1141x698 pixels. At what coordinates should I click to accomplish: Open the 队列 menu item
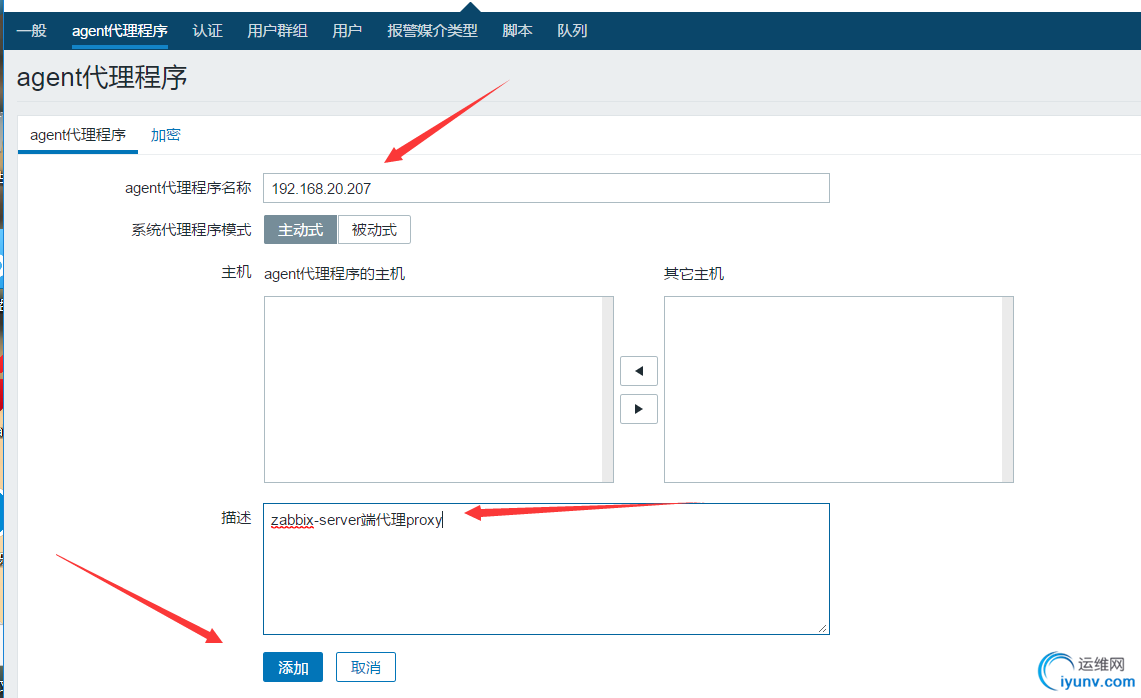pos(572,31)
